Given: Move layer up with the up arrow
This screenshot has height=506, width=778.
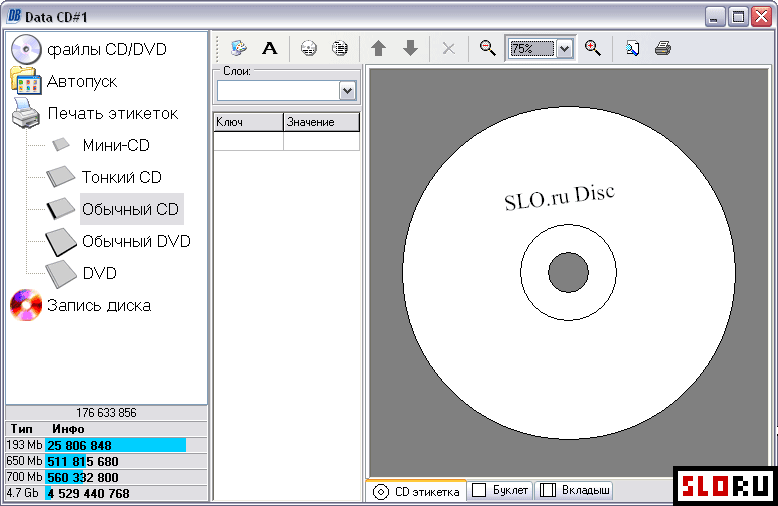Looking at the screenshot, I should (x=379, y=48).
